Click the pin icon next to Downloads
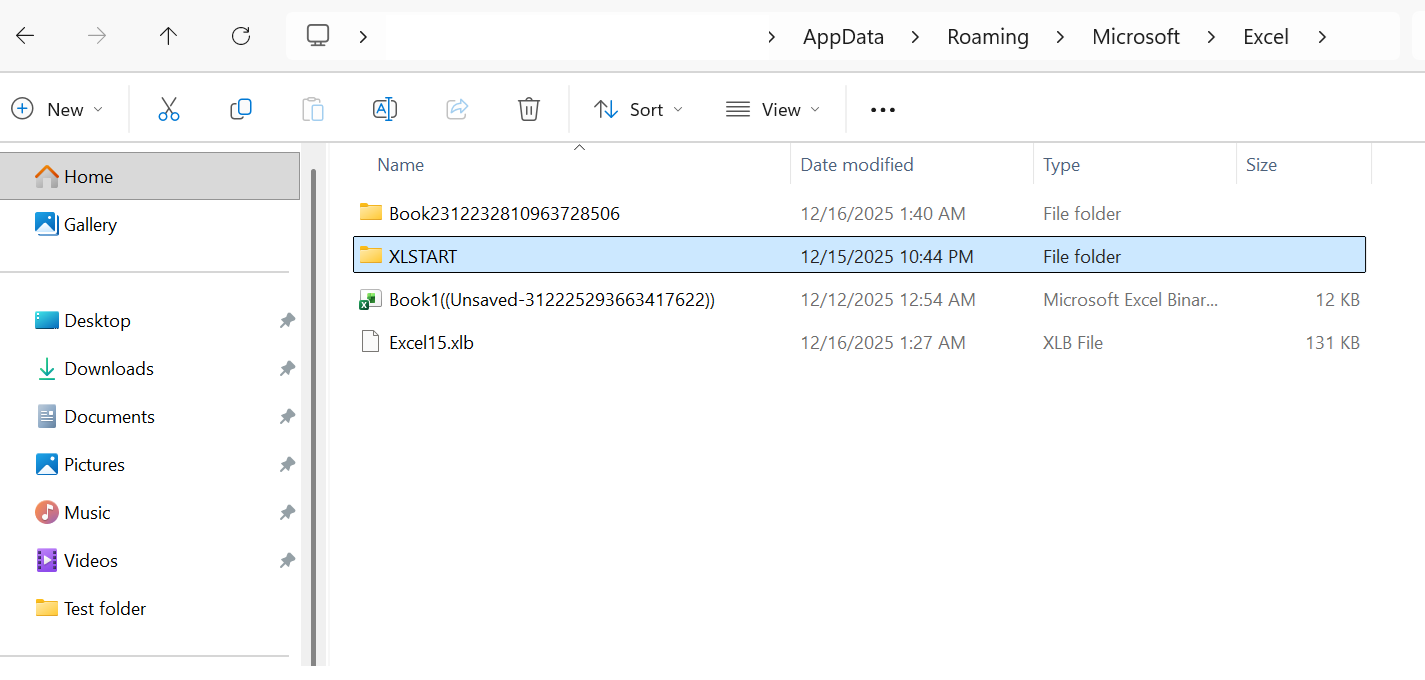 point(287,369)
